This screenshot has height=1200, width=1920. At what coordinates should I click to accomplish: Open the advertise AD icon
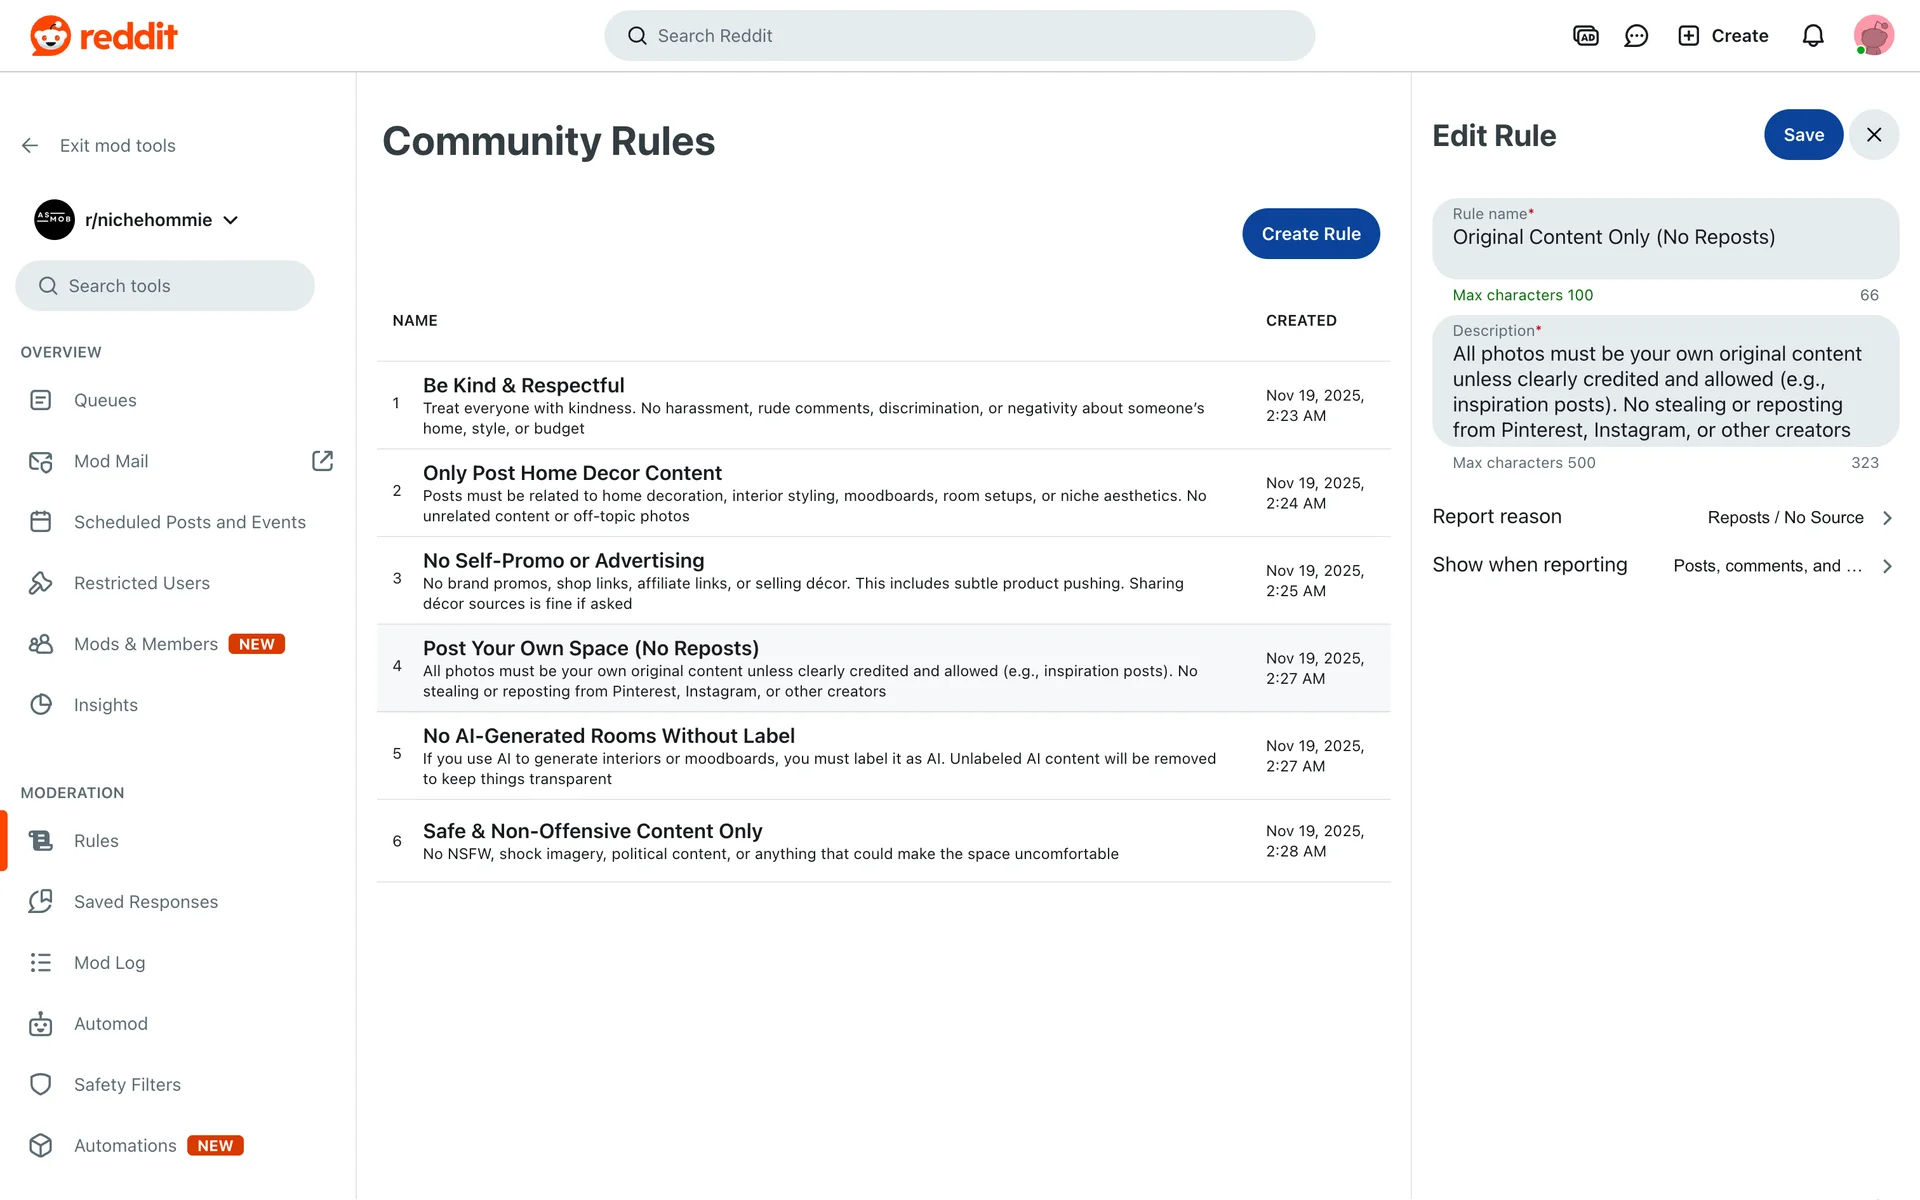[1586, 36]
